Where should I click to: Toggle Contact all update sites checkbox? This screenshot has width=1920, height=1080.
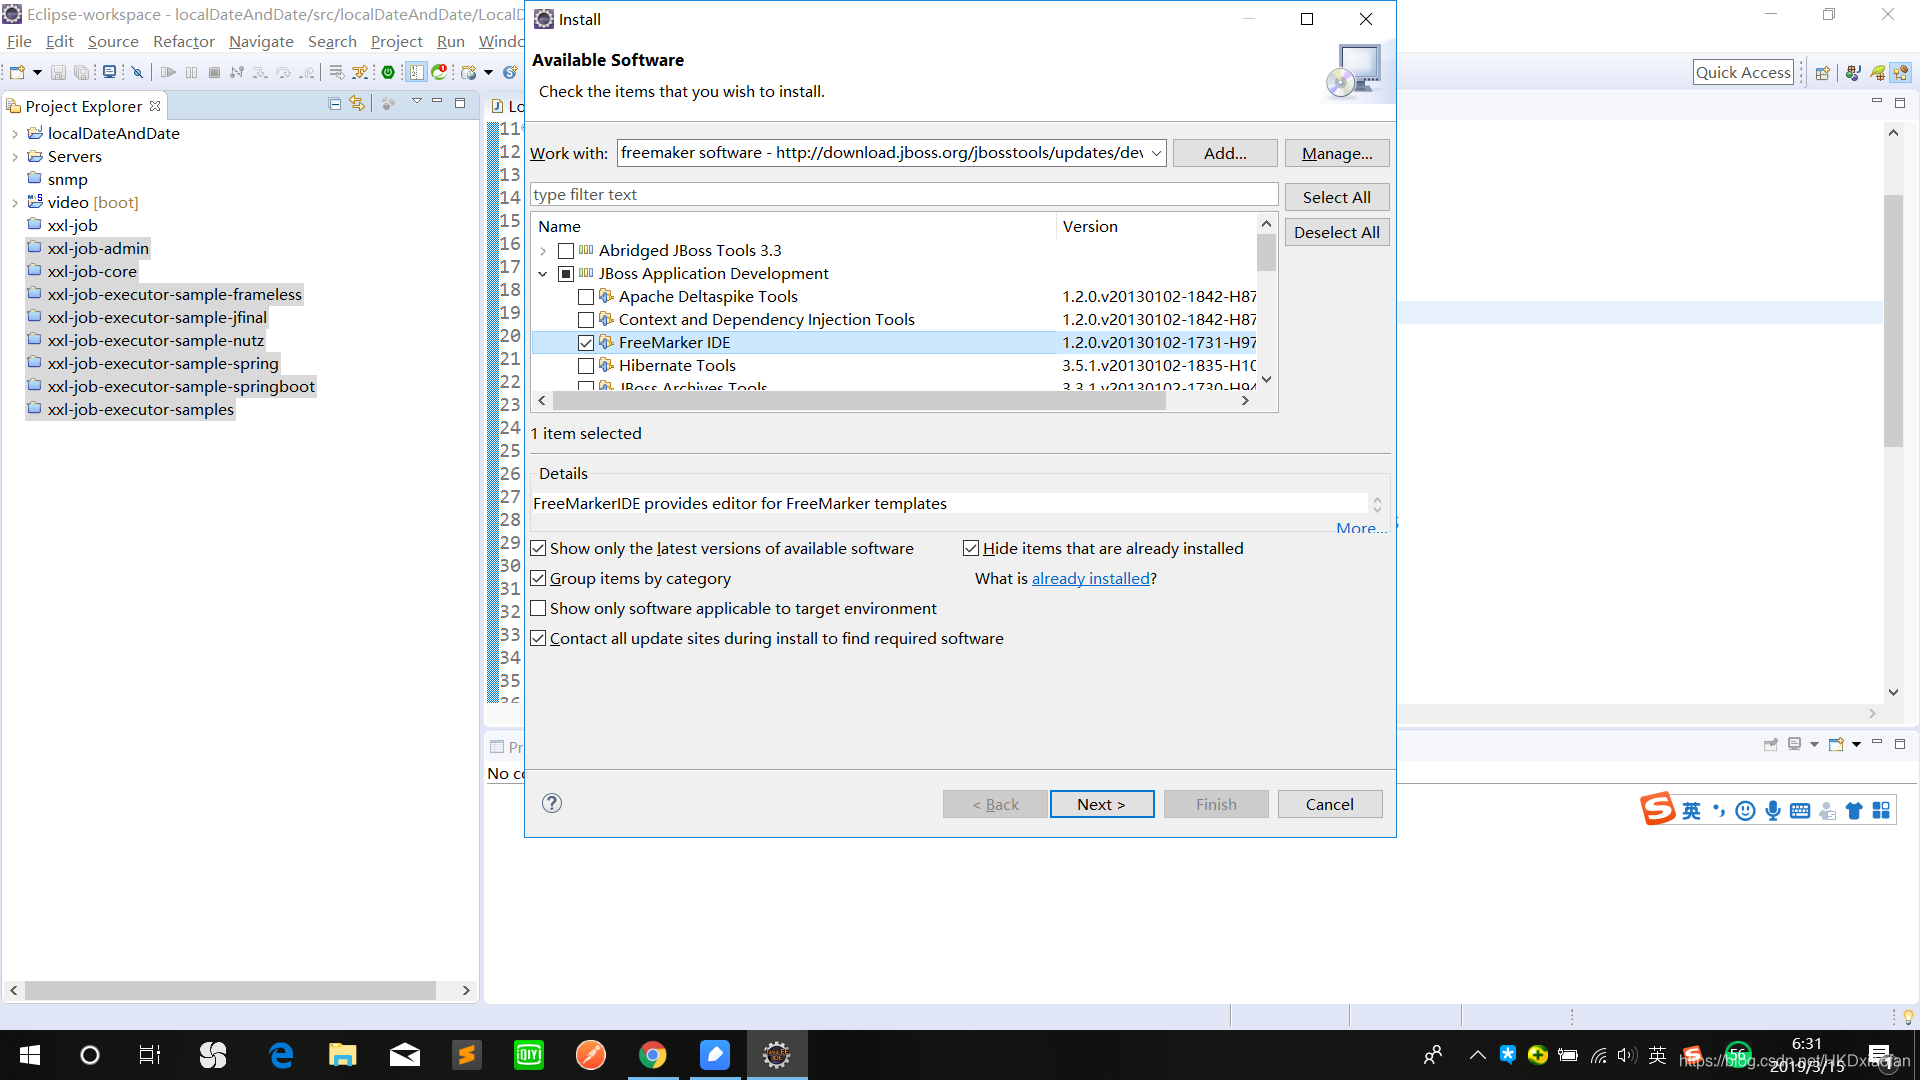point(538,638)
